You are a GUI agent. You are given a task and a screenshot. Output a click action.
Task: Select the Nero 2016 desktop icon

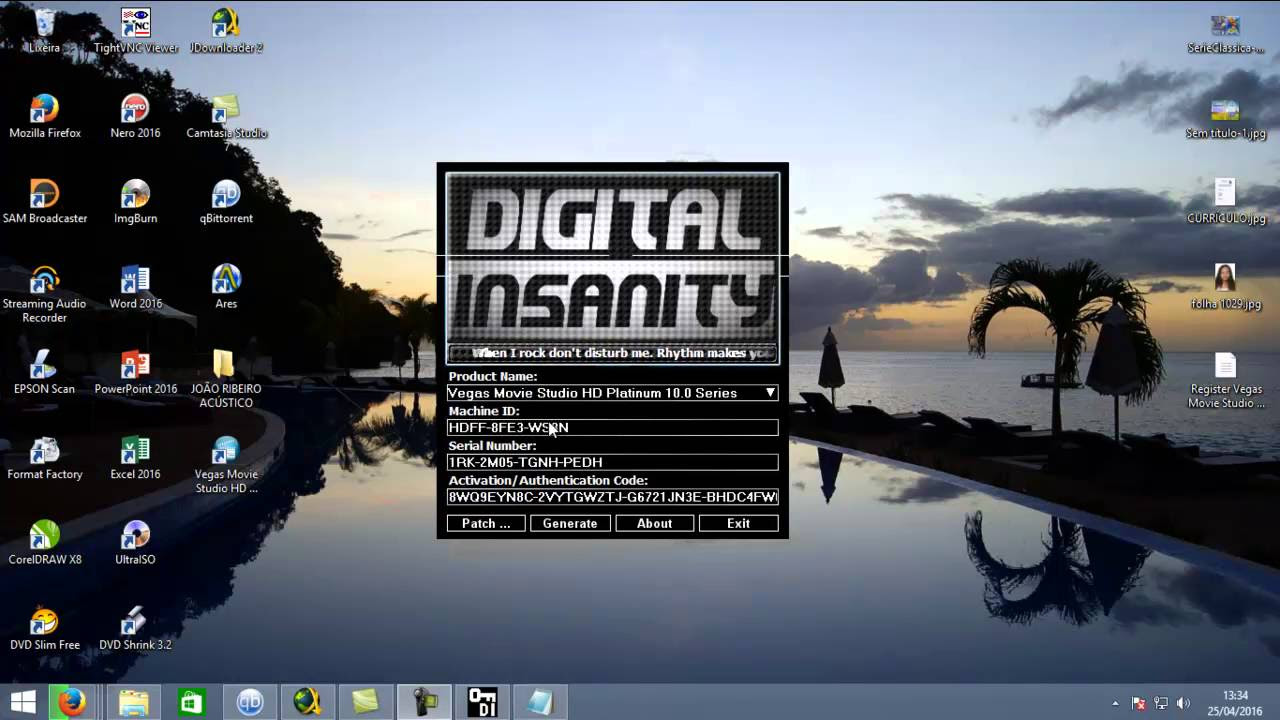pyautogui.click(x=135, y=116)
